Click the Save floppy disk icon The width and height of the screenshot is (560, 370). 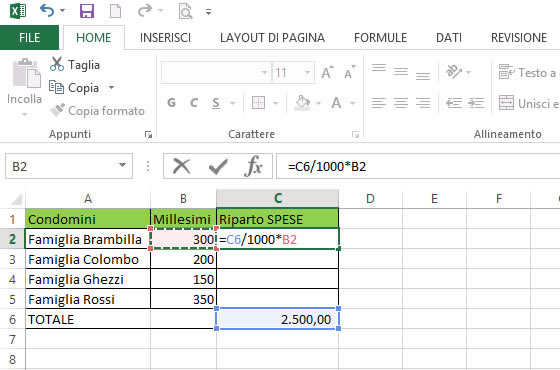pos(87,11)
